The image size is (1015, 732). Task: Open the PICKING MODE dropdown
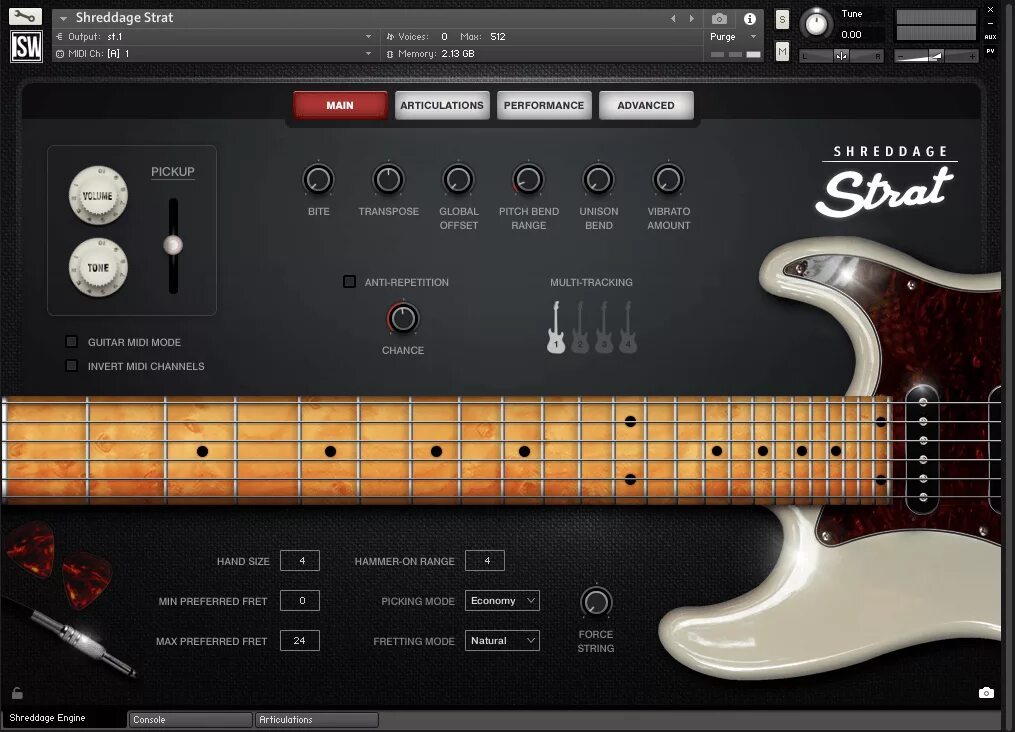click(x=502, y=600)
